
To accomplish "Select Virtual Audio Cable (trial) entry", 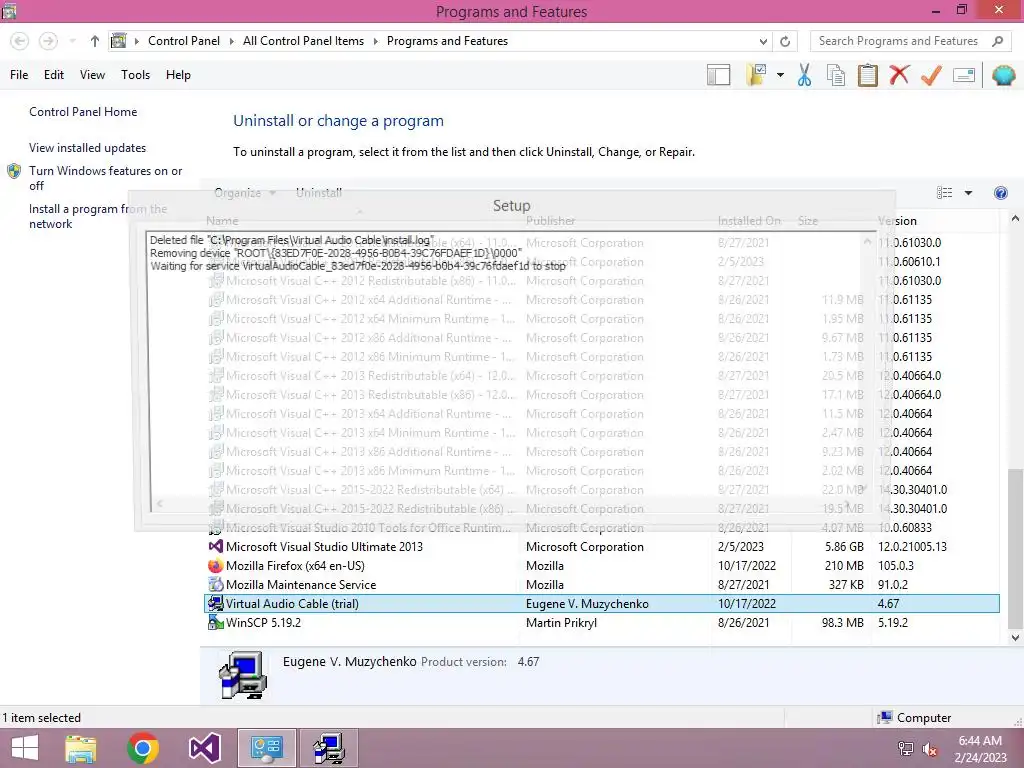I will [602, 603].
